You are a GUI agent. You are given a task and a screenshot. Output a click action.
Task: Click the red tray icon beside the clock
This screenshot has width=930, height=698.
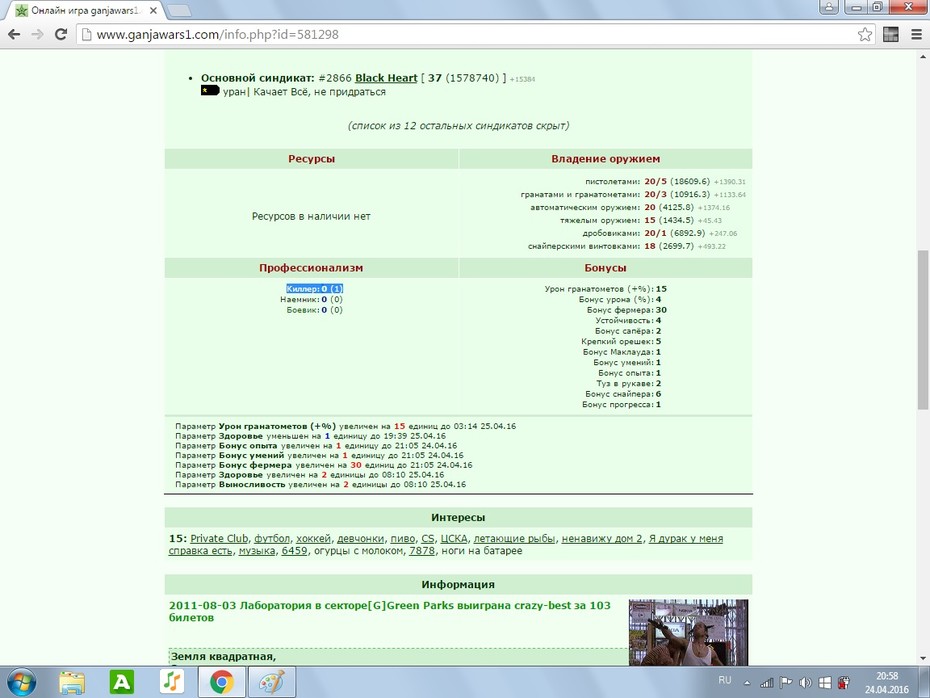[844, 683]
